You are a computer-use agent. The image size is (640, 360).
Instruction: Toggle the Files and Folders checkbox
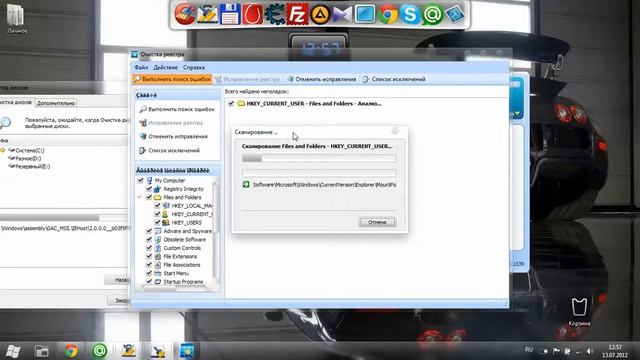coord(149,197)
